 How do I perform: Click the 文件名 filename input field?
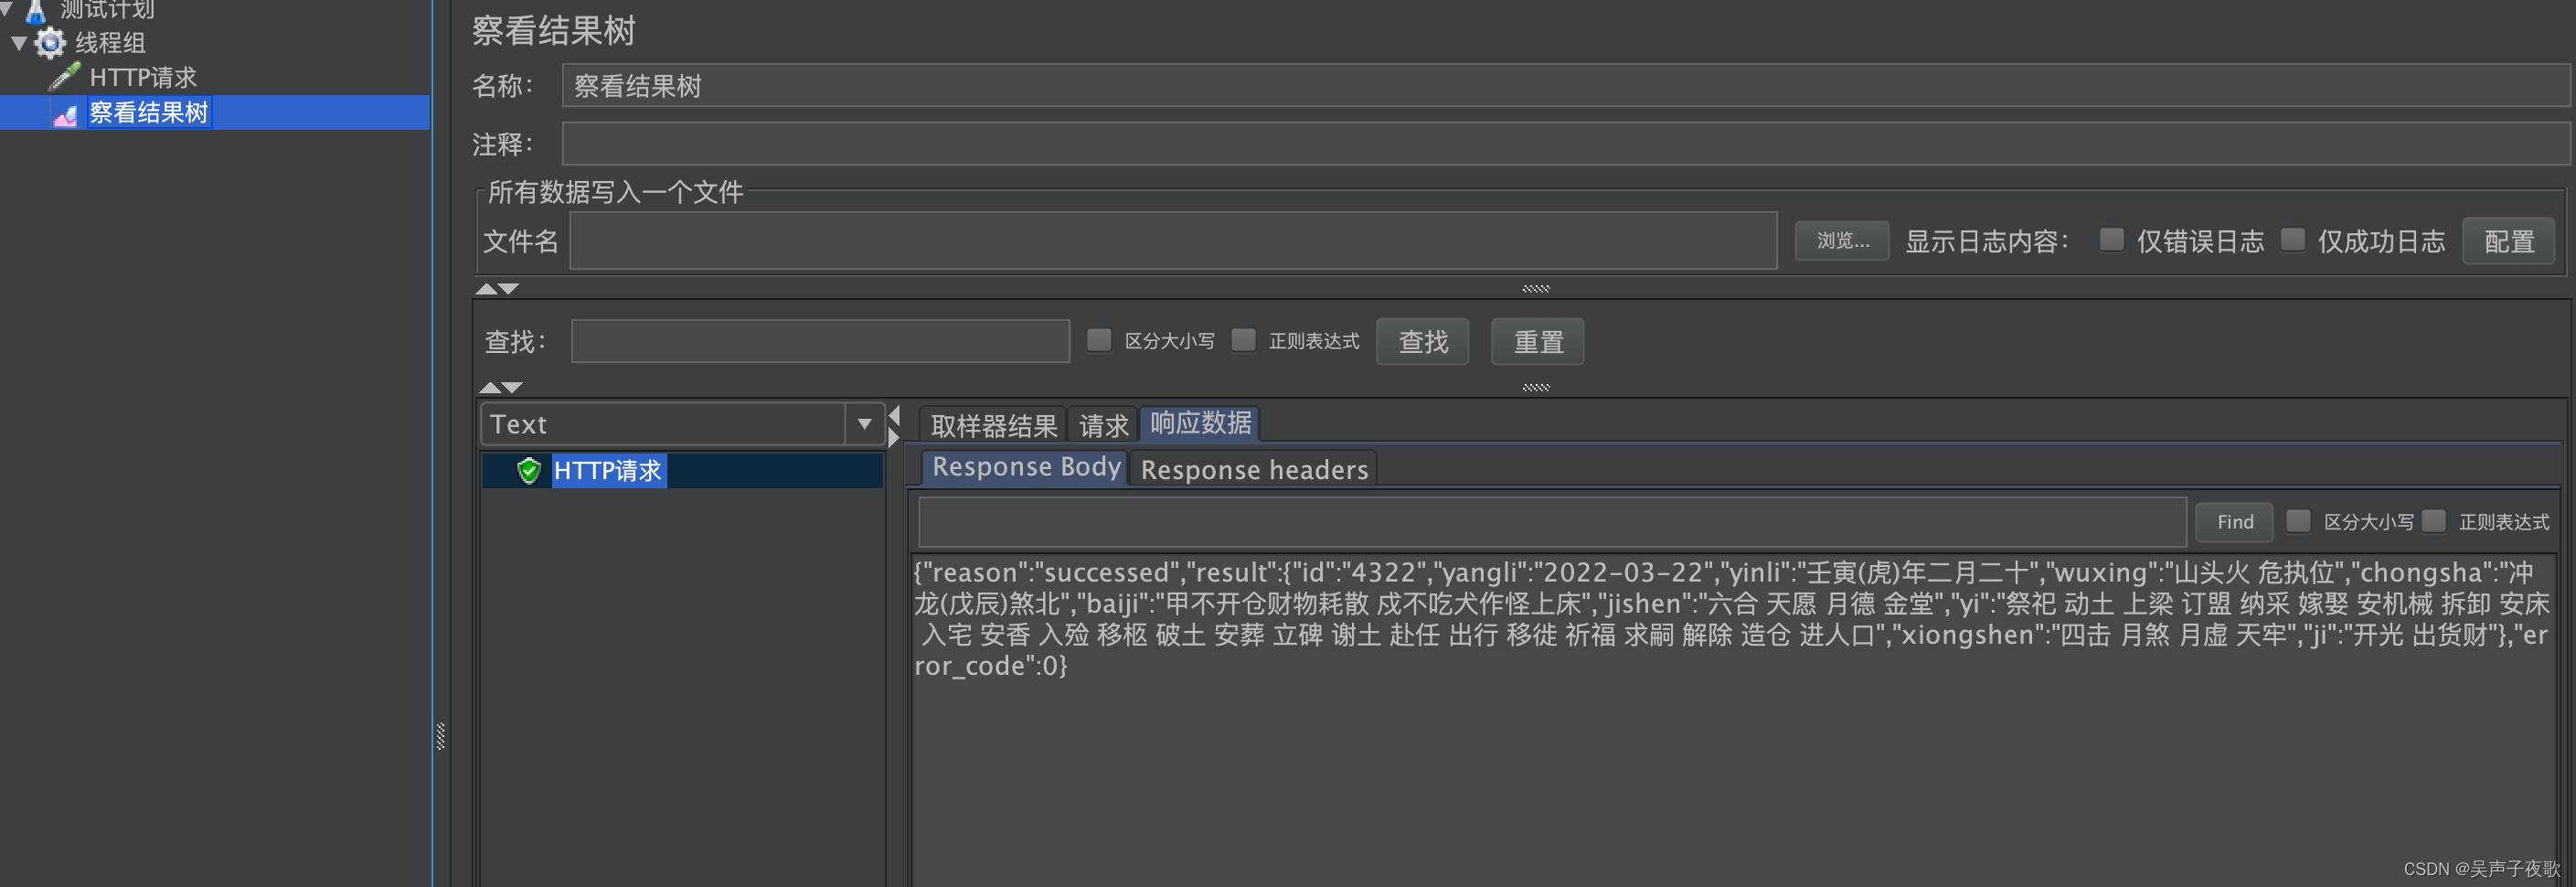tap(1170, 240)
